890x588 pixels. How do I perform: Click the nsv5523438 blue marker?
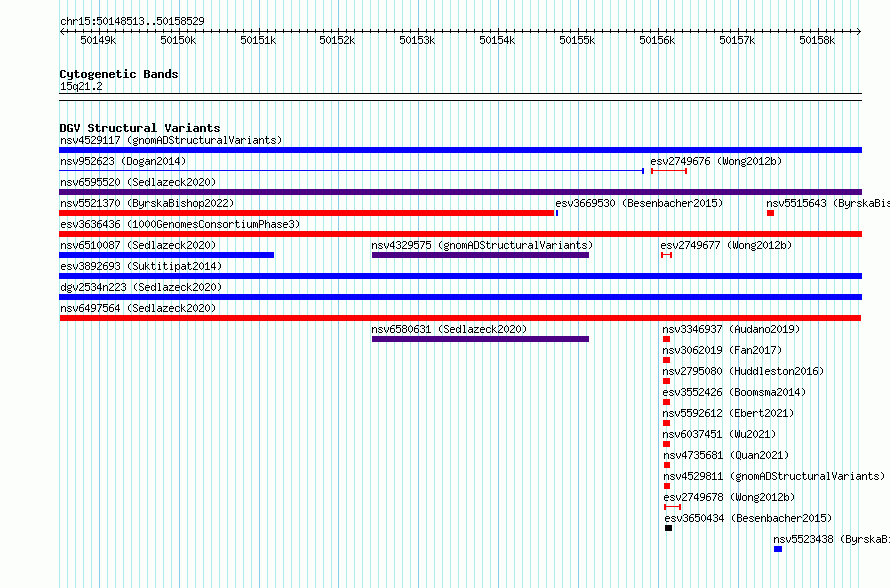[778, 549]
